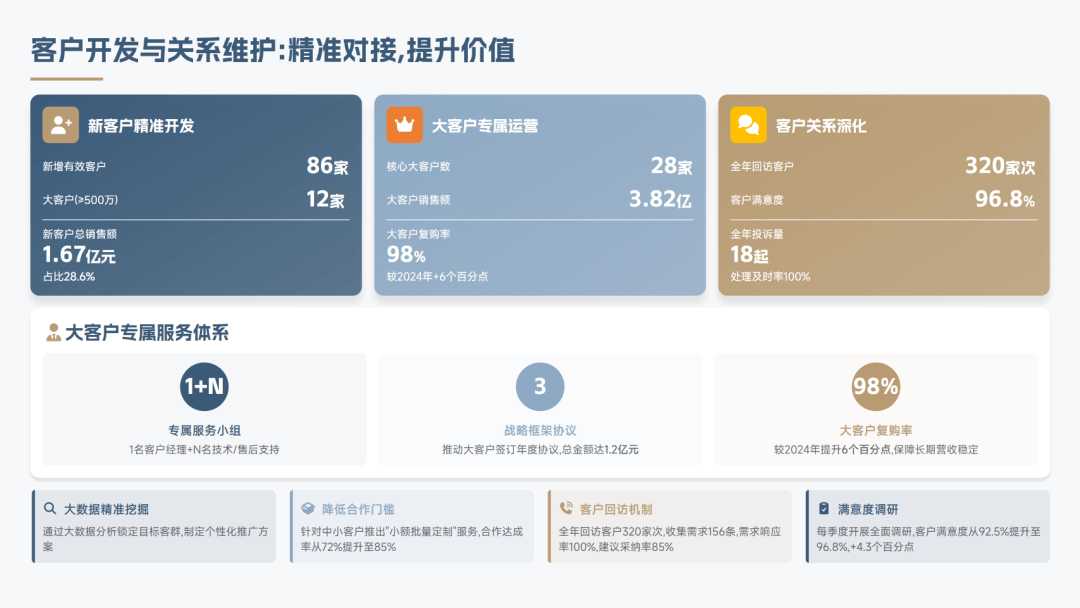Click the 320家次 return-visit figure
Viewport: 1080px width, 608px height.
tap(1000, 166)
